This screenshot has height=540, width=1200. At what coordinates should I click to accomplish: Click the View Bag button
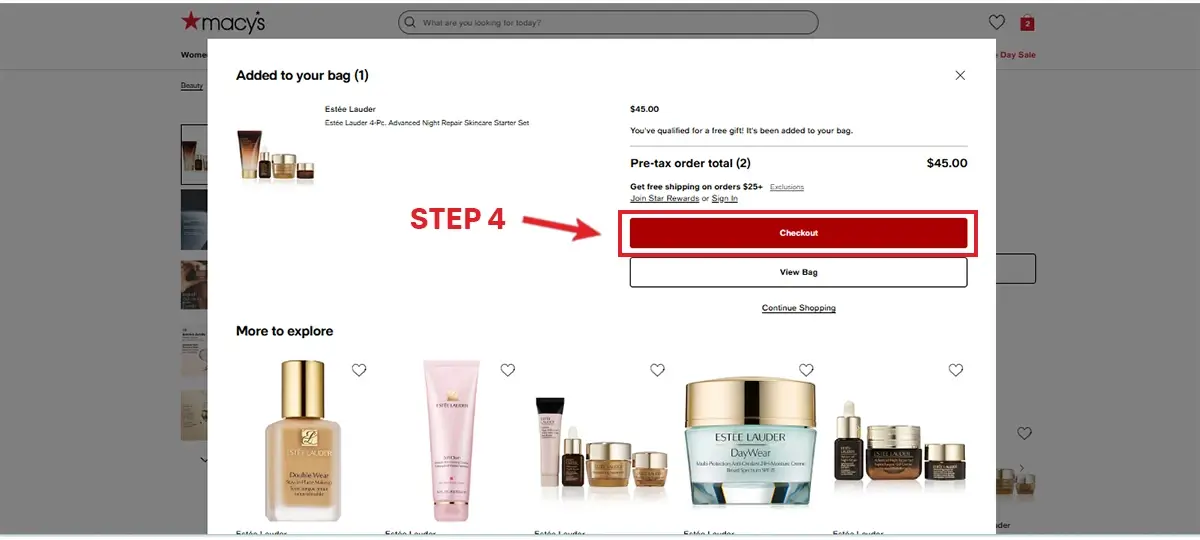point(798,272)
